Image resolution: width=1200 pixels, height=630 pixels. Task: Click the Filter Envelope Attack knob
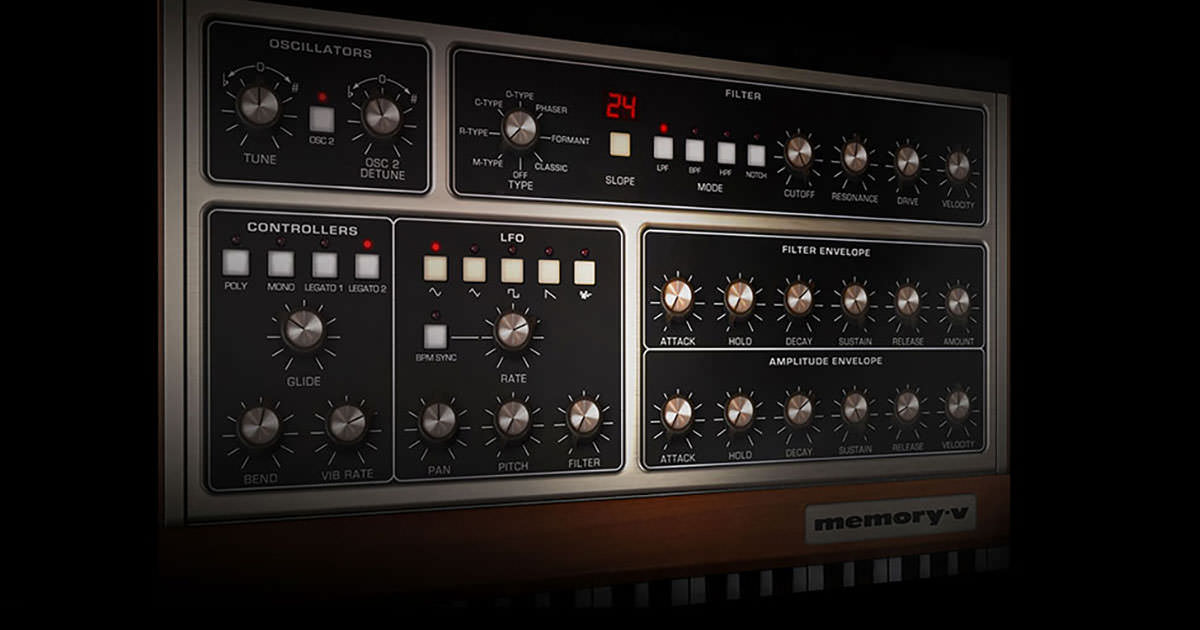(677, 295)
